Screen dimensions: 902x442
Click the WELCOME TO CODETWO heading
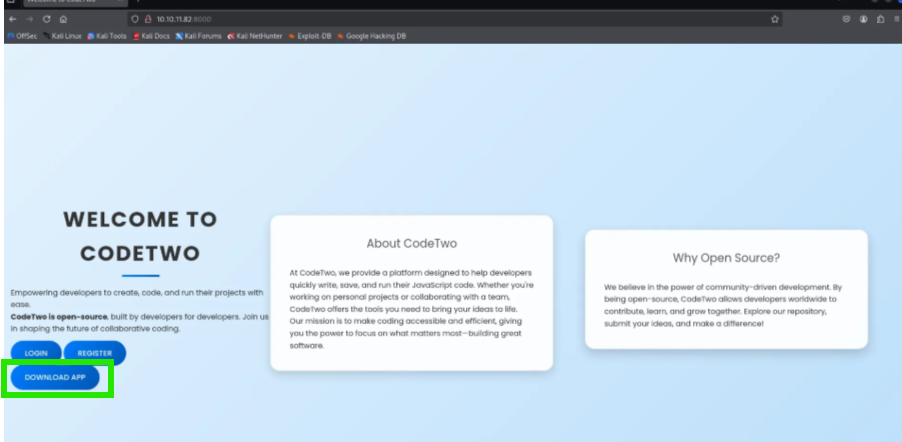[x=140, y=236]
